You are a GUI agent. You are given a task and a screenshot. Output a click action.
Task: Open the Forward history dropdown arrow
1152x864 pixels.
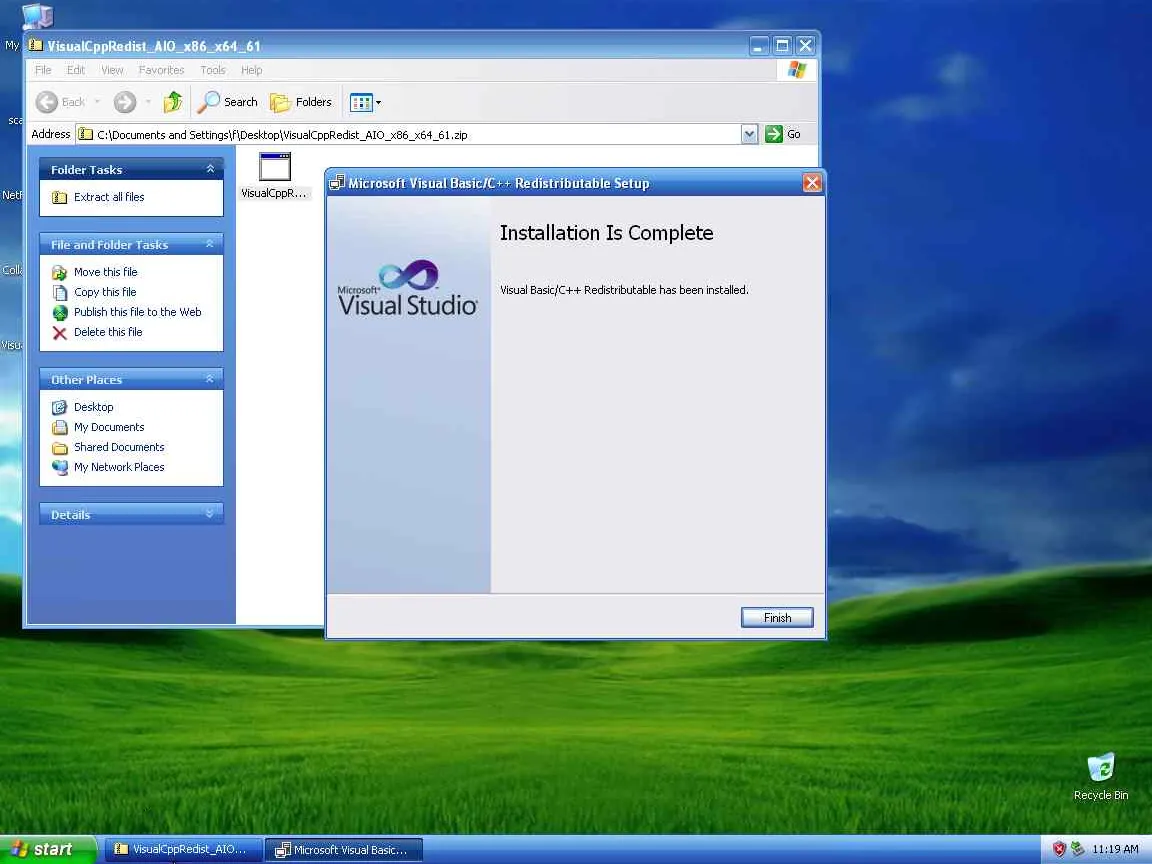[148, 102]
